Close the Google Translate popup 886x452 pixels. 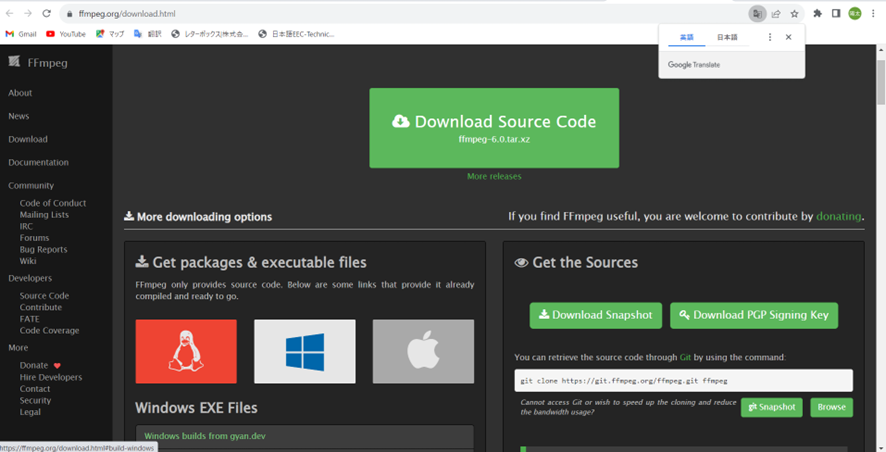788,37
